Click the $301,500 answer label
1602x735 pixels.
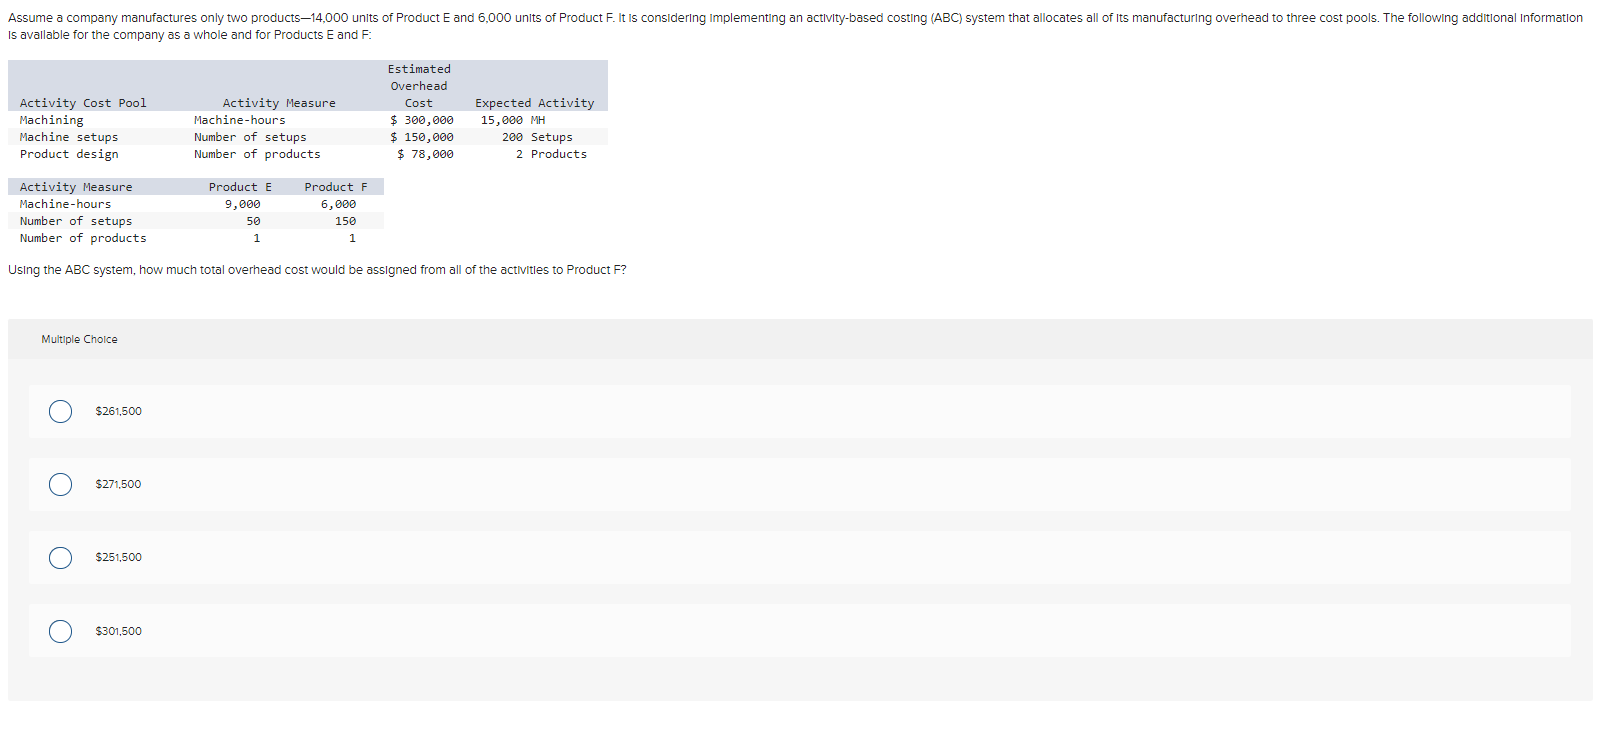(117, 631)
